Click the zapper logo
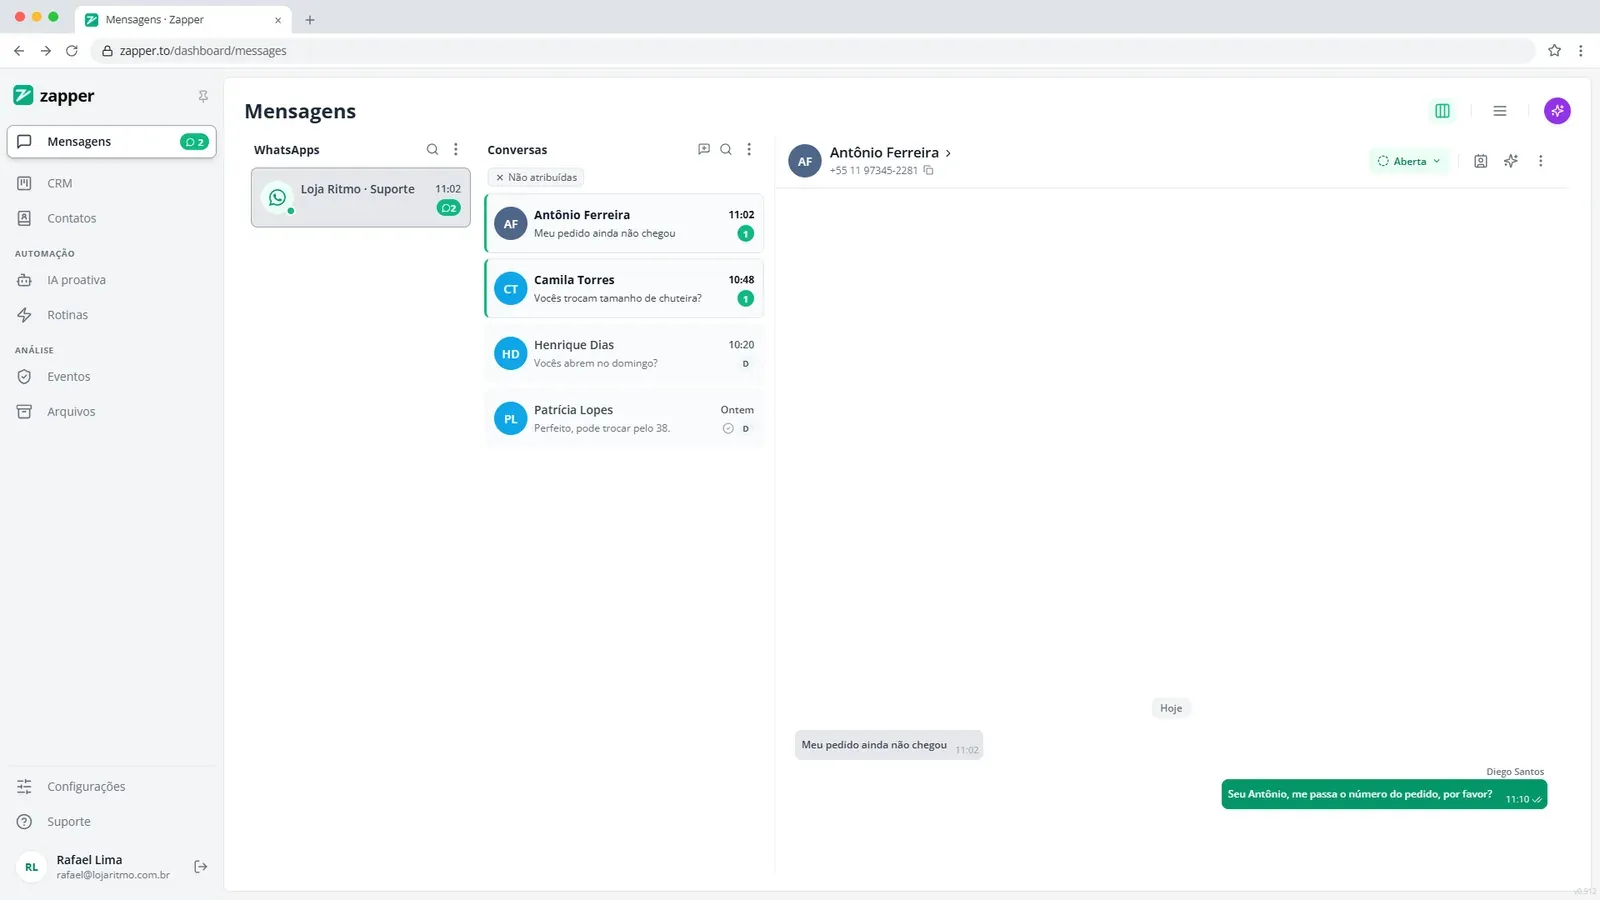Viewport: 1600px width, 900px height. [x=54, y=96]
